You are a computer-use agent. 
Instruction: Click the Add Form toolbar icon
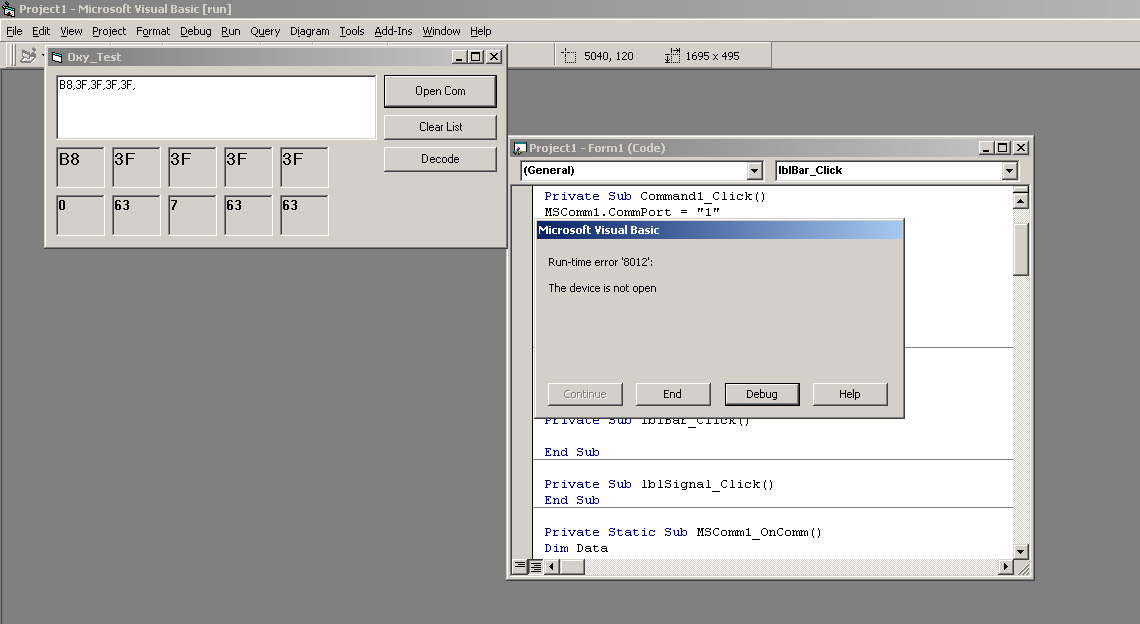[28, 55]
